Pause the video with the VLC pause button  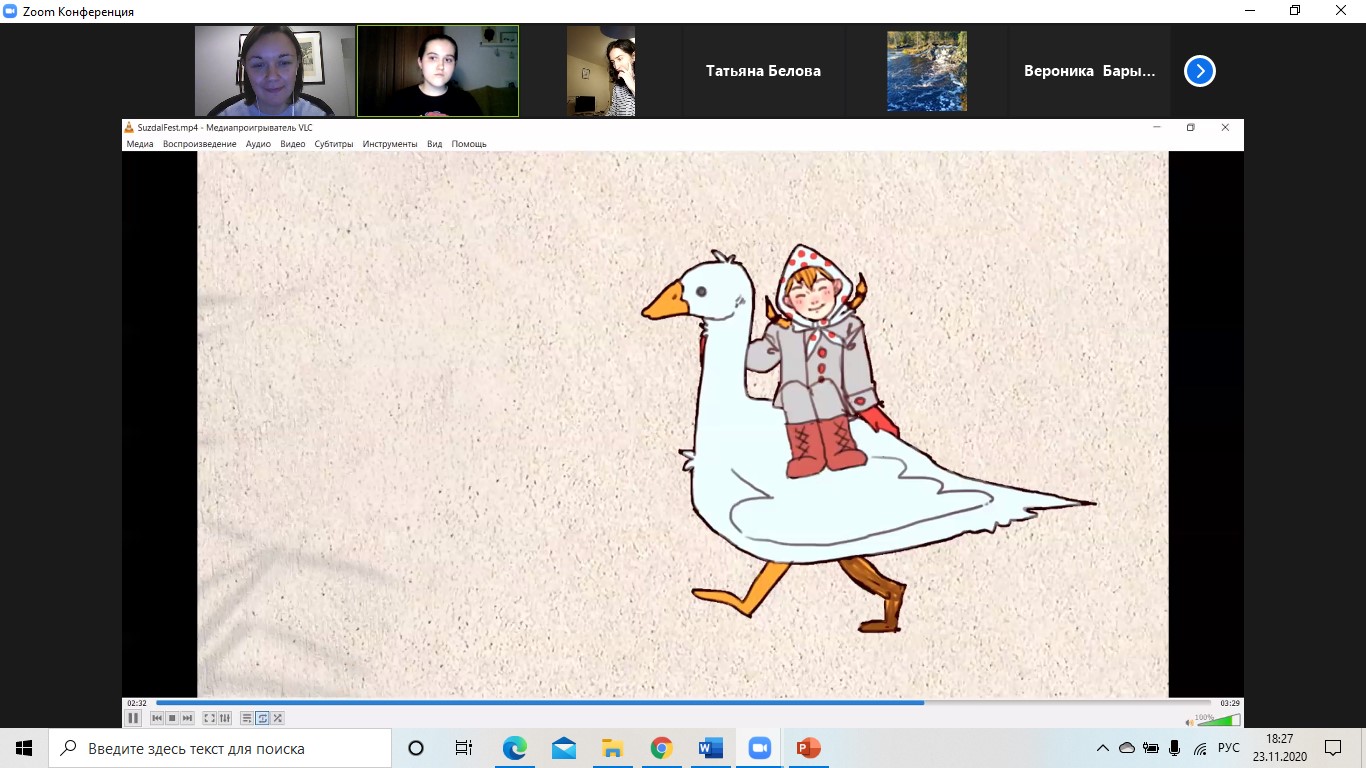click(x=133, y=718)
